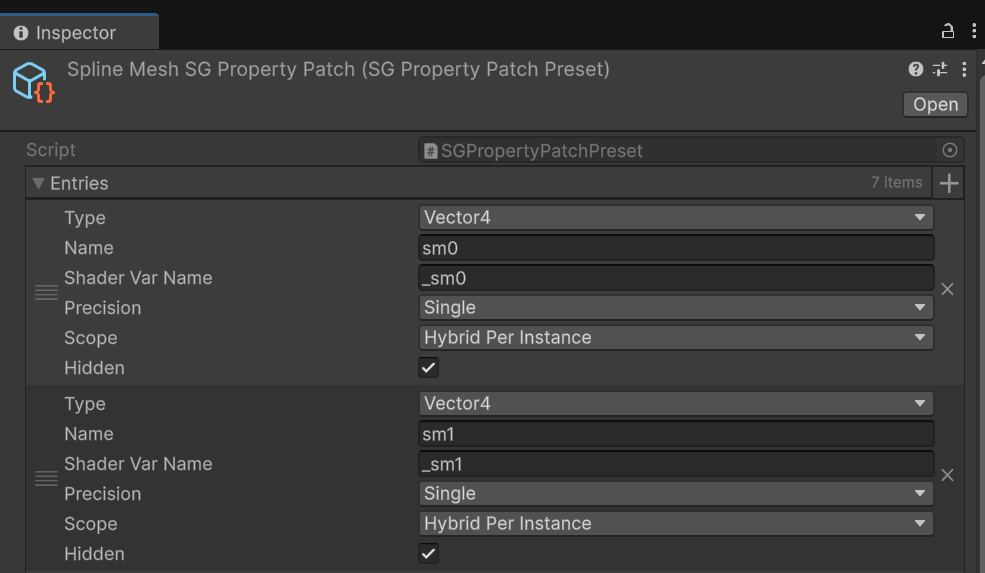This screenshot has width=985, height=573.
Task: Open Type dropdown of sm0 entry
Action: click(676, 217)
